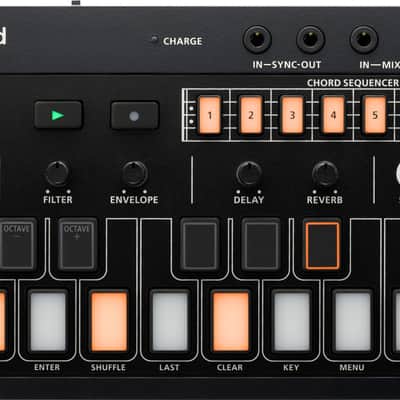Viewport: 400px width, 400px height.
Task: Click the SYNC IN jack
Action: pyautogui.click(x=257, y=39)
